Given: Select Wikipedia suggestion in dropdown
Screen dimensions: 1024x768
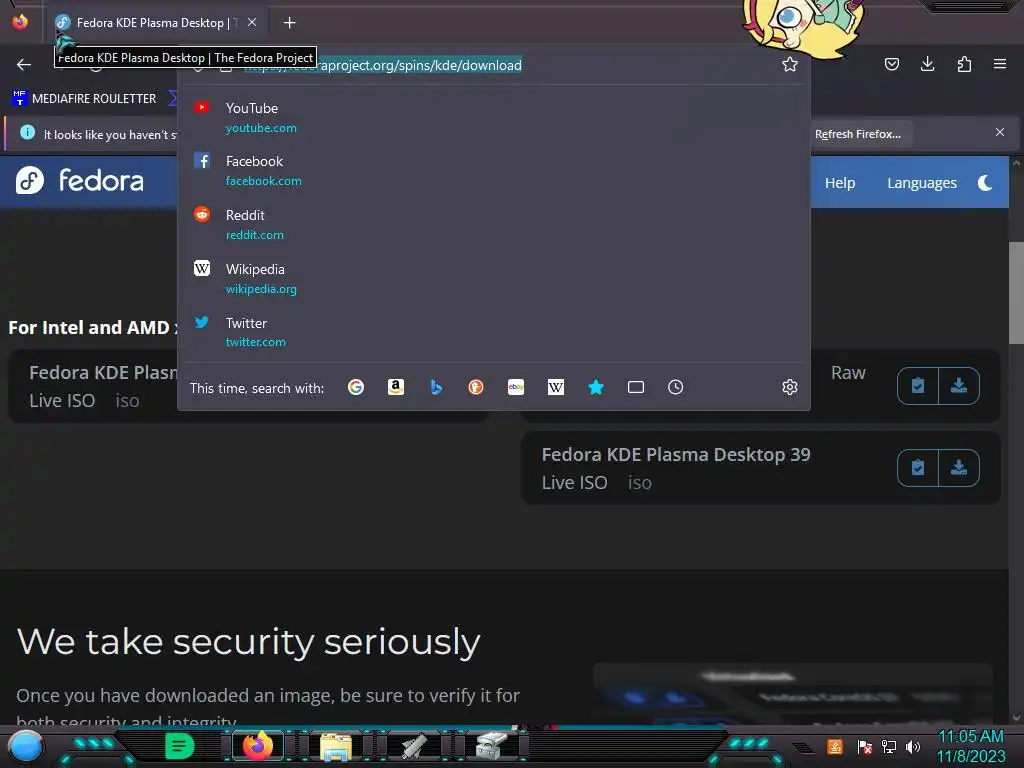Looking at the screenshot, I should point(494,278).
